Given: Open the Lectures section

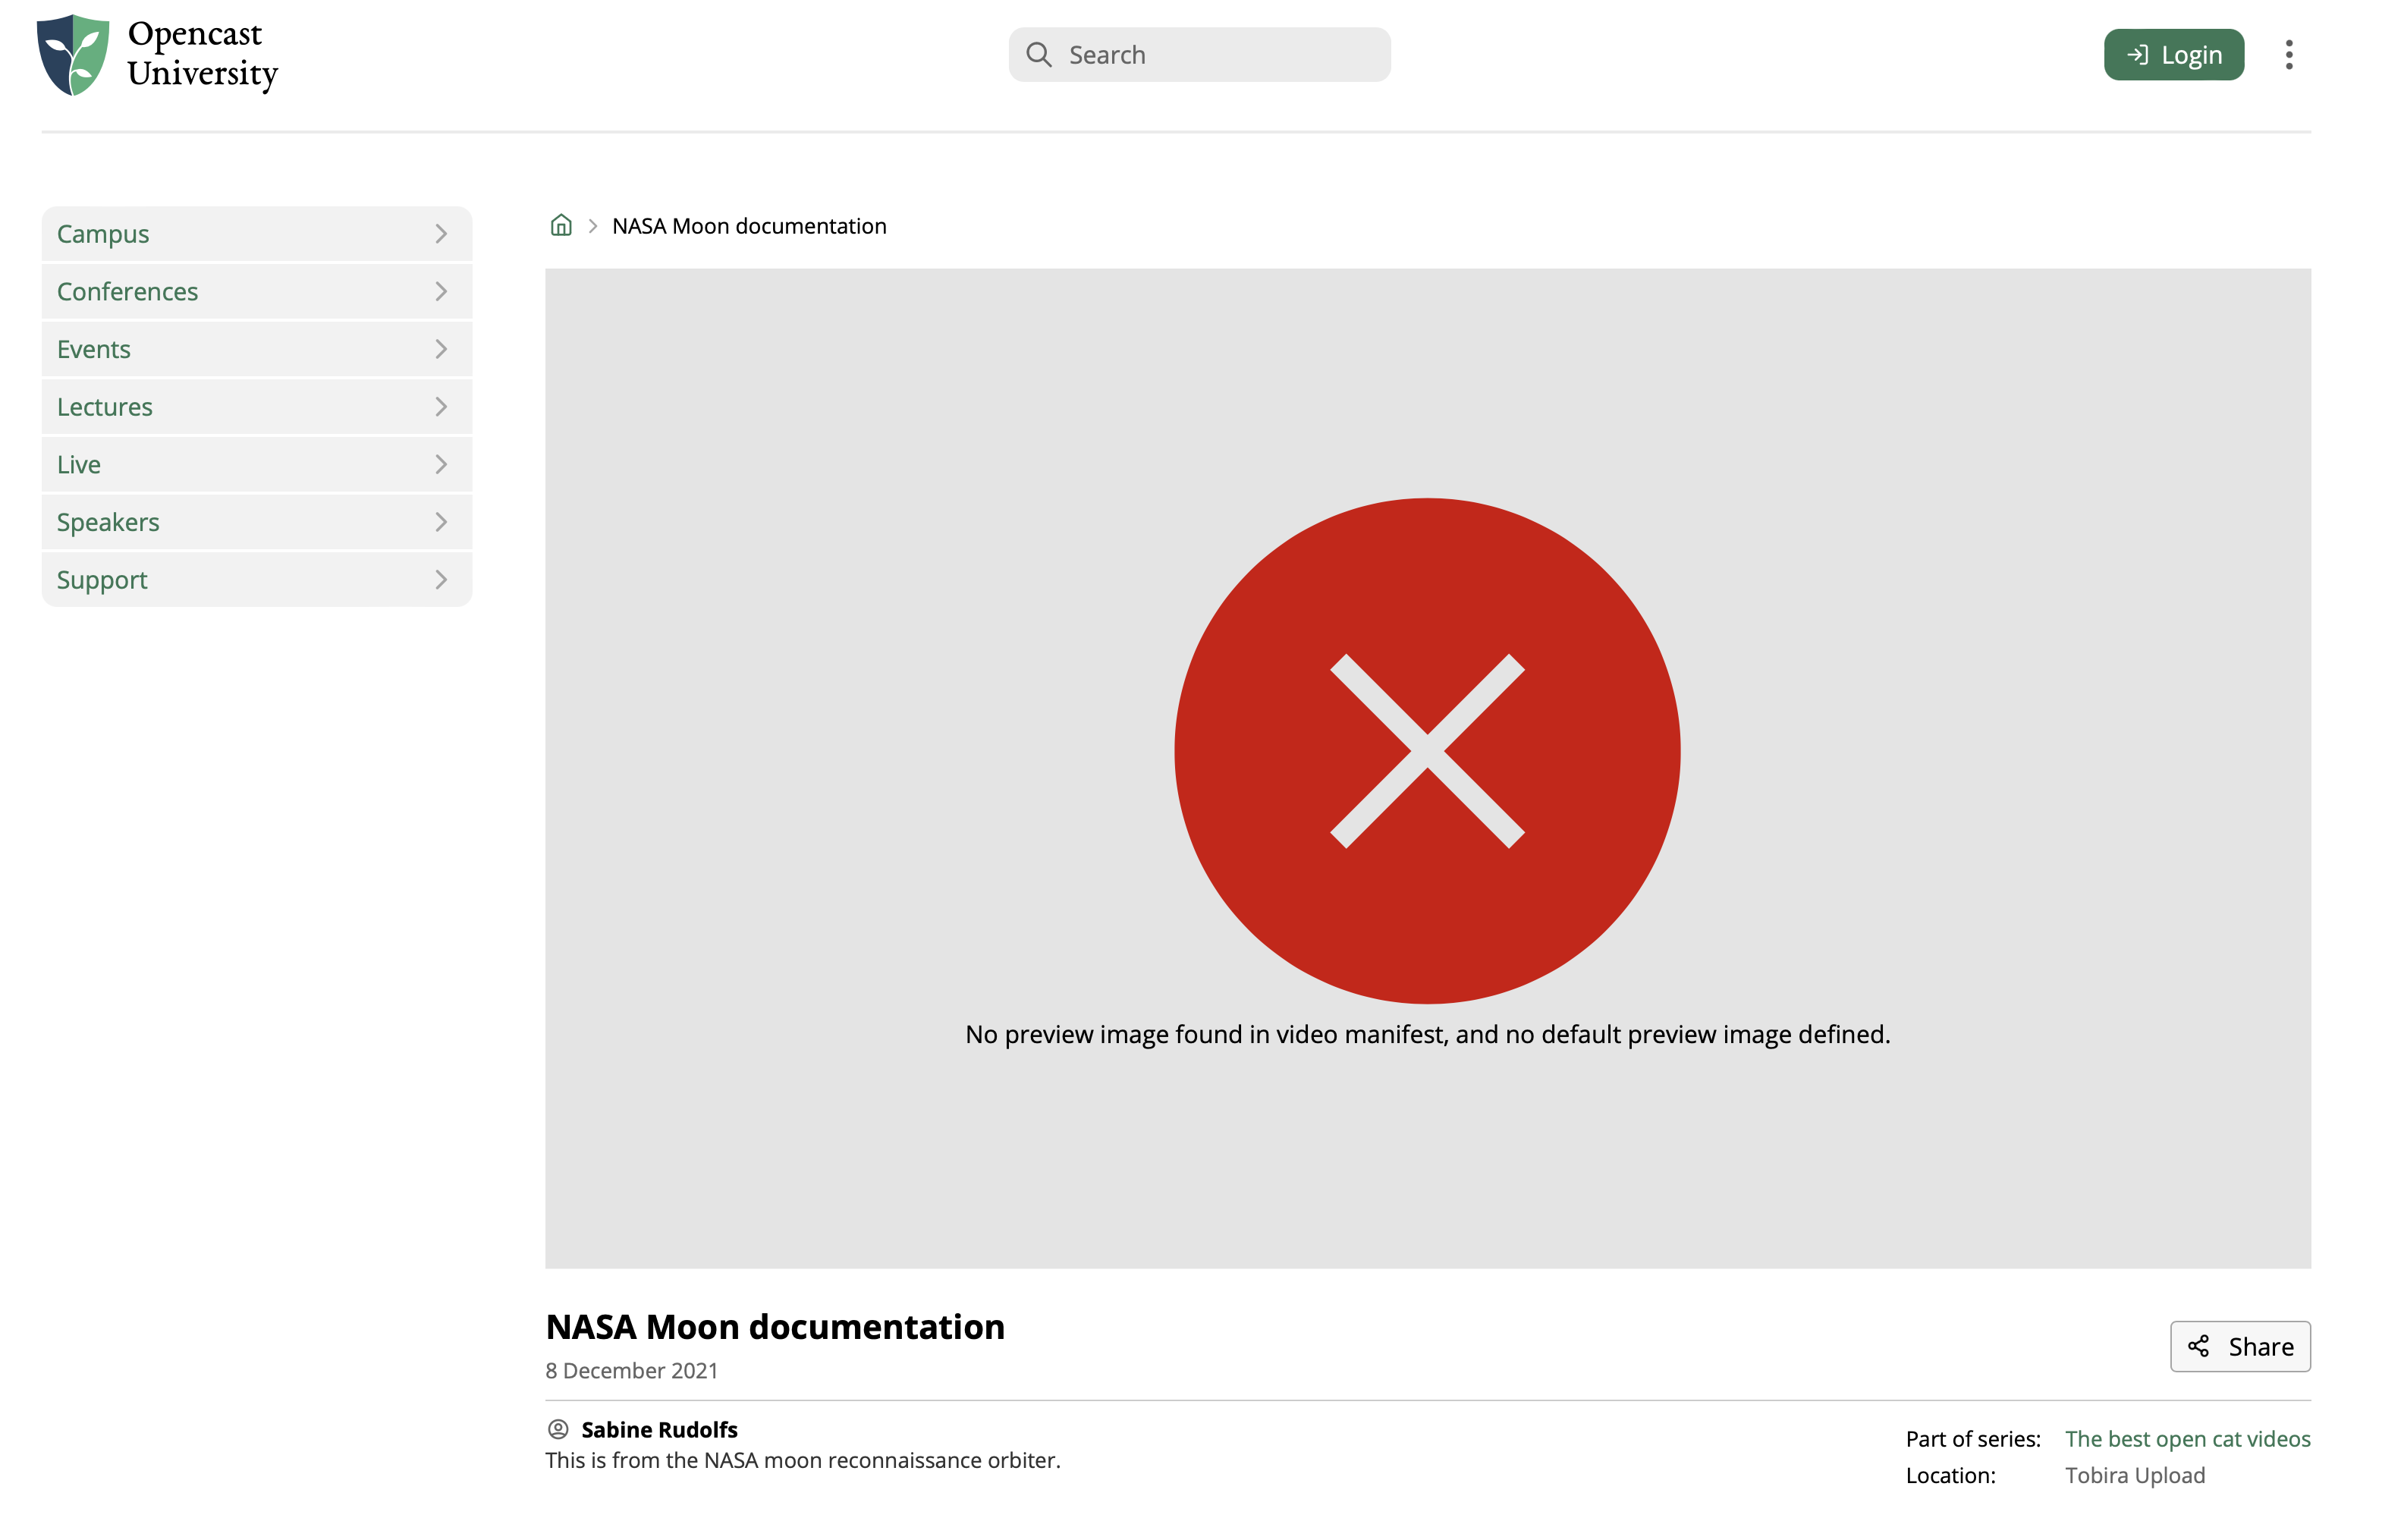Looking at the screenshot, I should [x=104, y=406].
